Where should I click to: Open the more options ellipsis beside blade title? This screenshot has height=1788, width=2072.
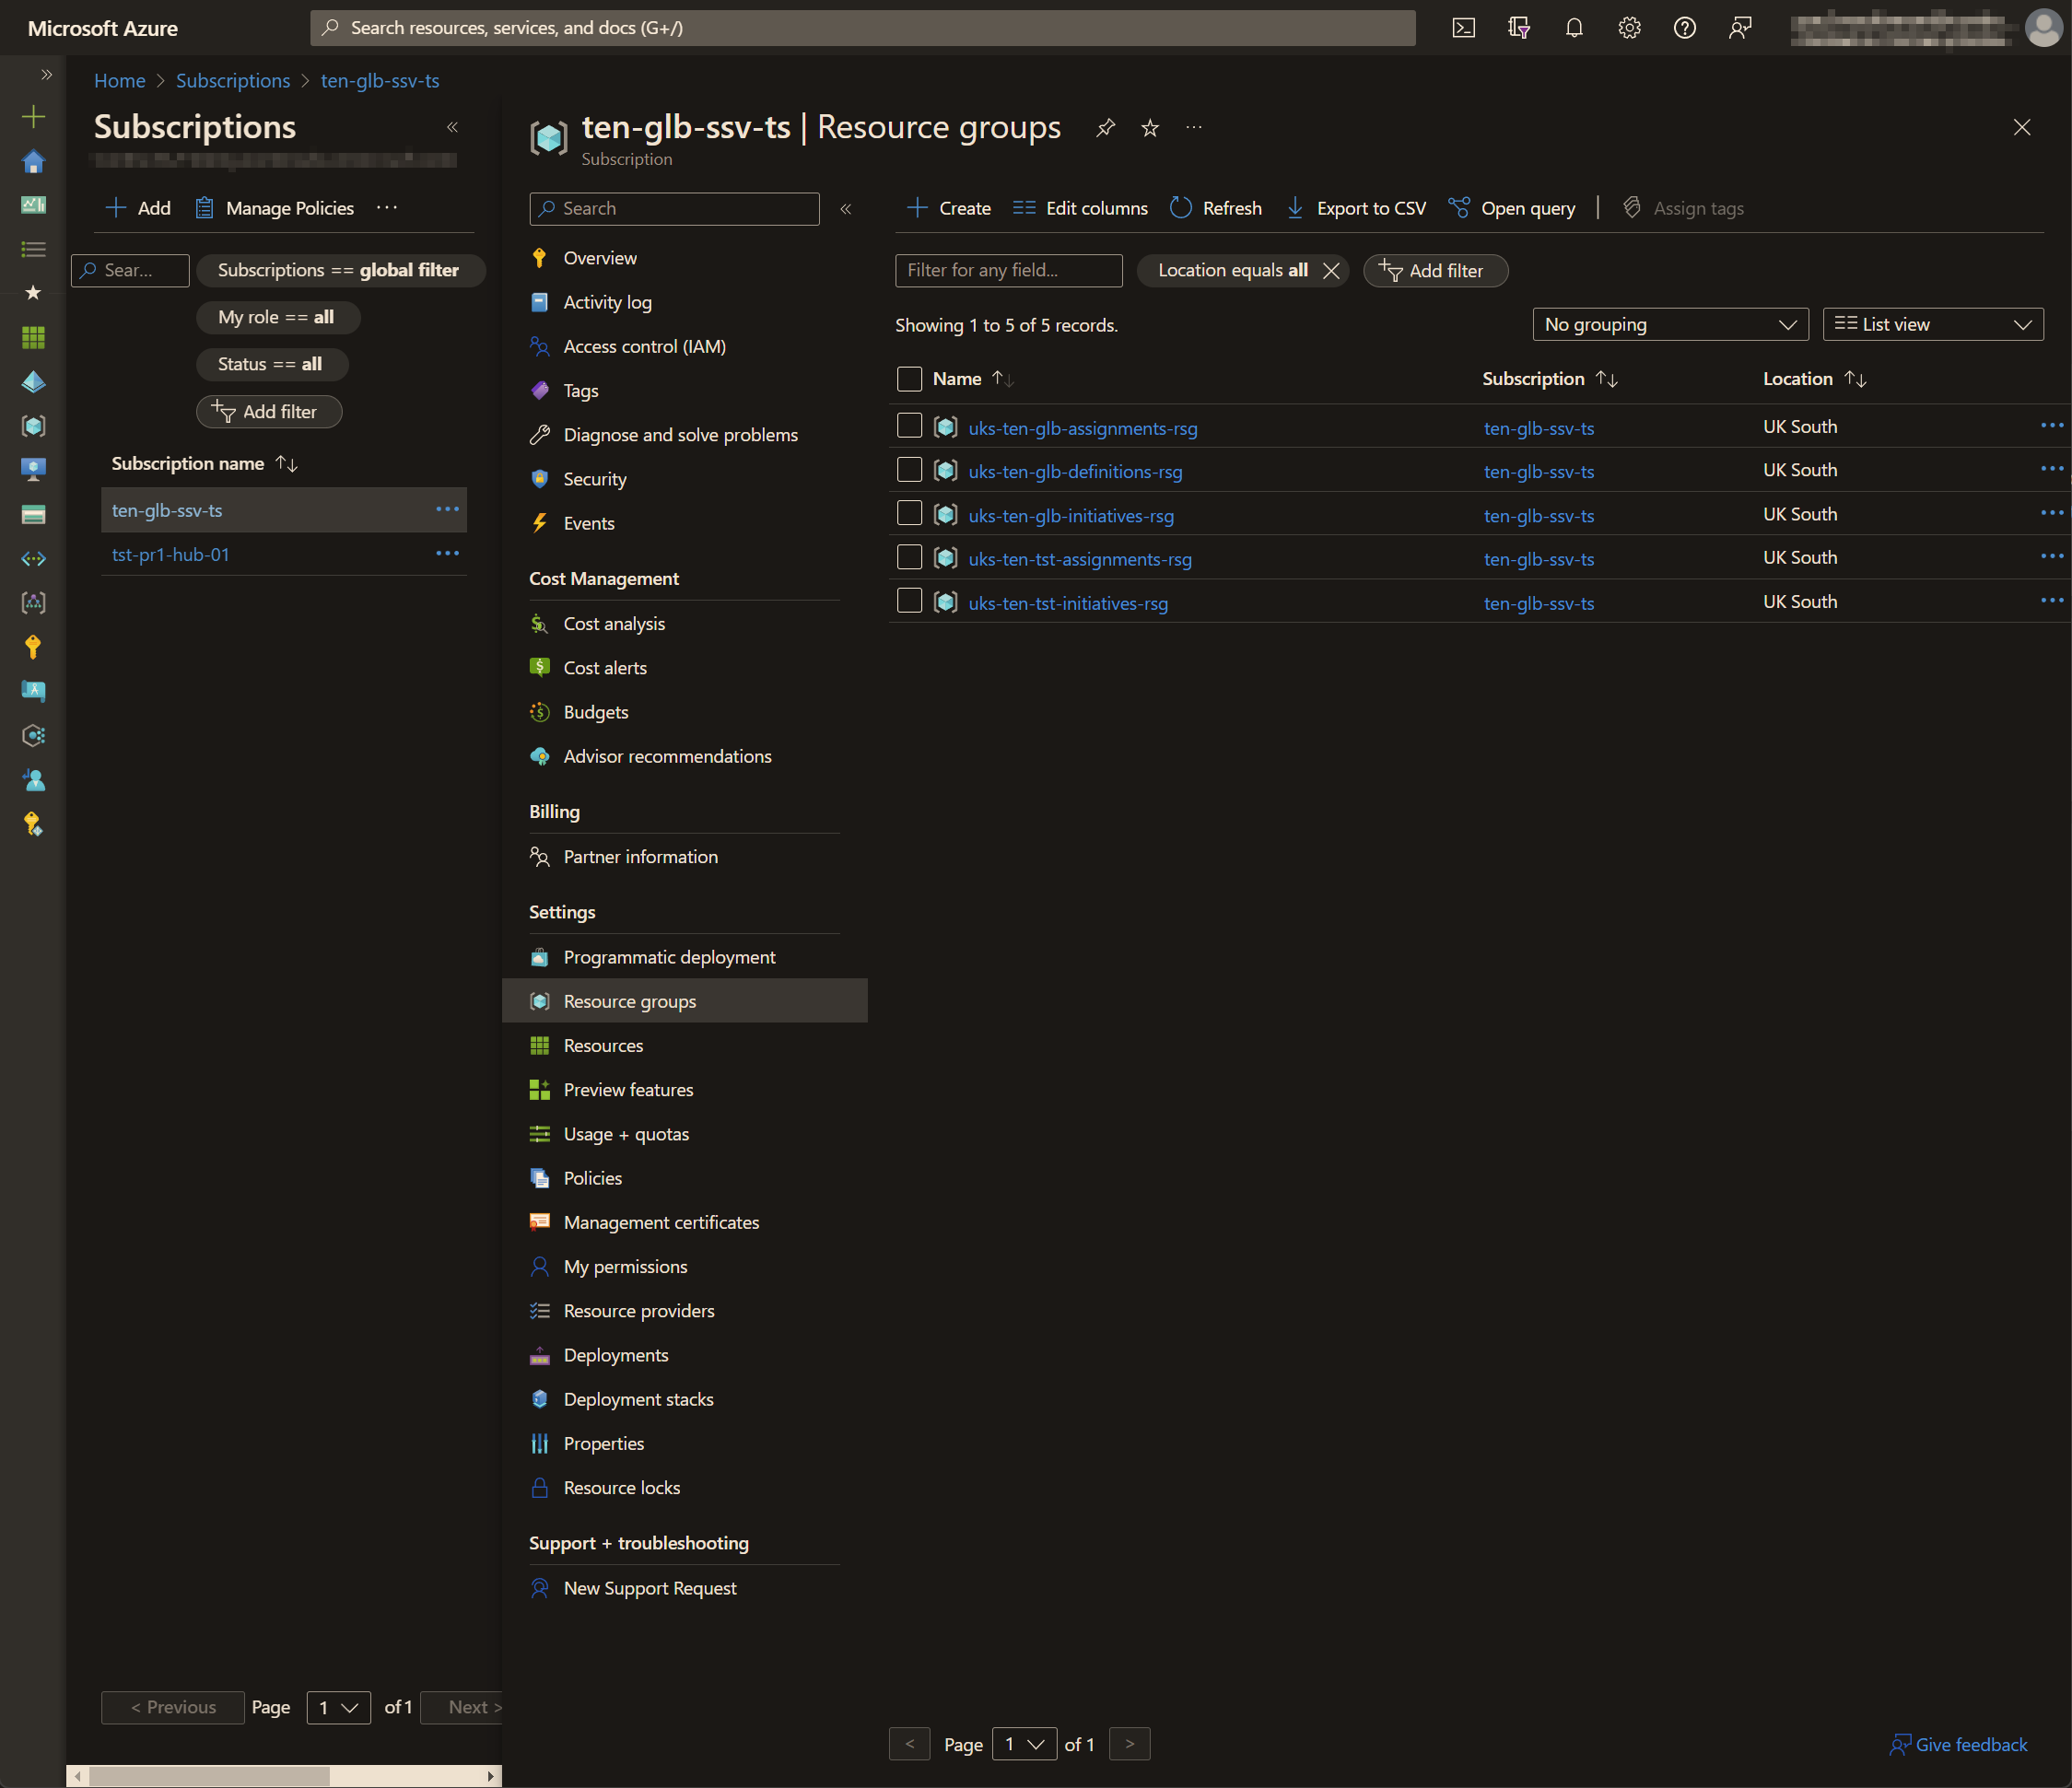click(x=1194, y=128)
